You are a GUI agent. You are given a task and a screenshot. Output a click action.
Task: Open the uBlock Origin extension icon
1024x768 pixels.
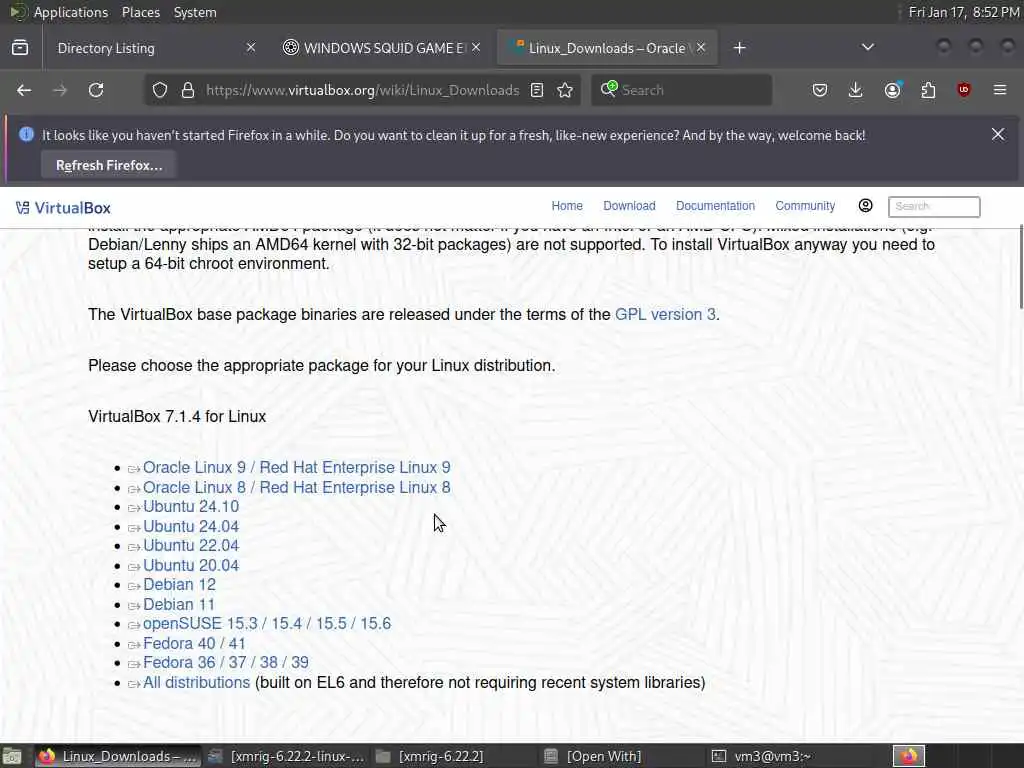click(x=964, y=90)
